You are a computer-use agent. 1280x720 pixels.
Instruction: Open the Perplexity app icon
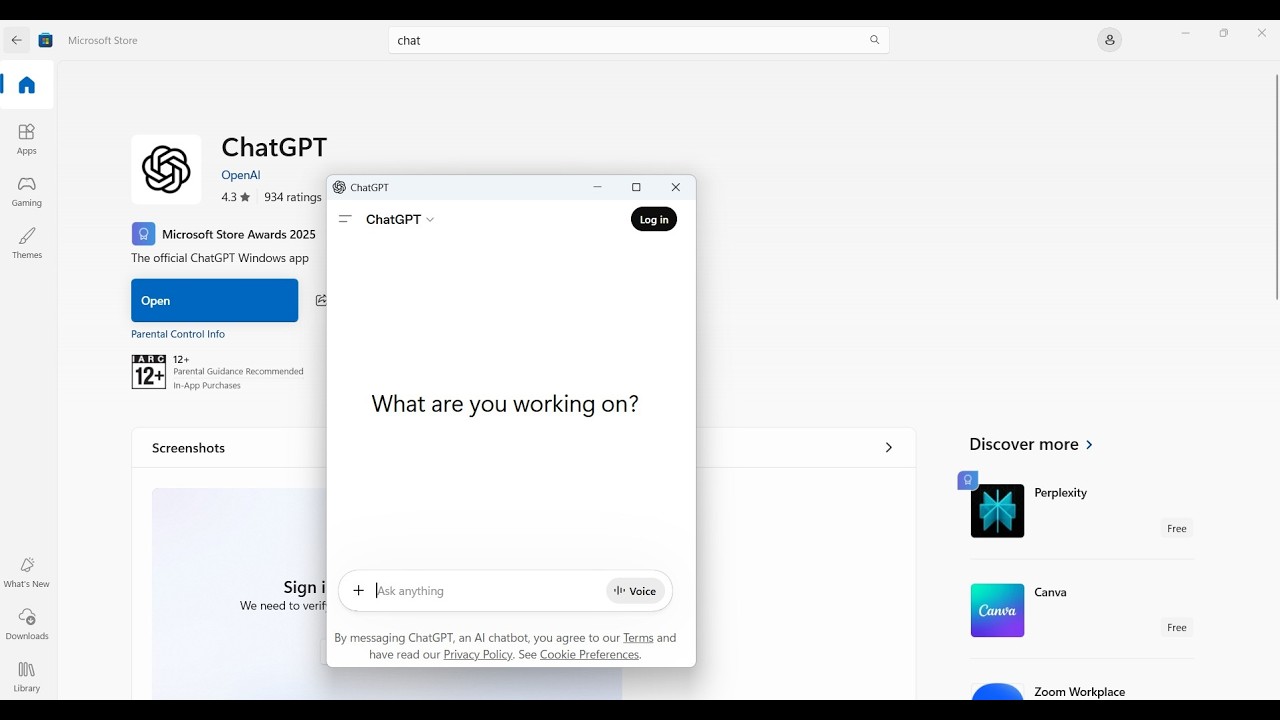click(x=997, y=511)
